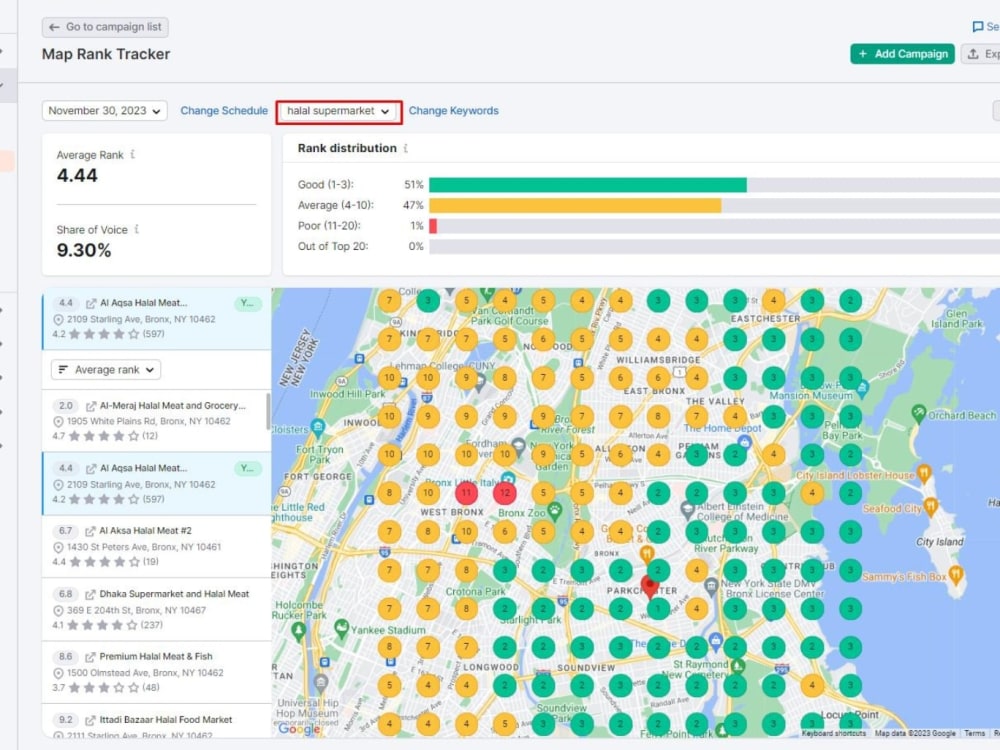Open the Average rank sort dropdown

[106, 370]
